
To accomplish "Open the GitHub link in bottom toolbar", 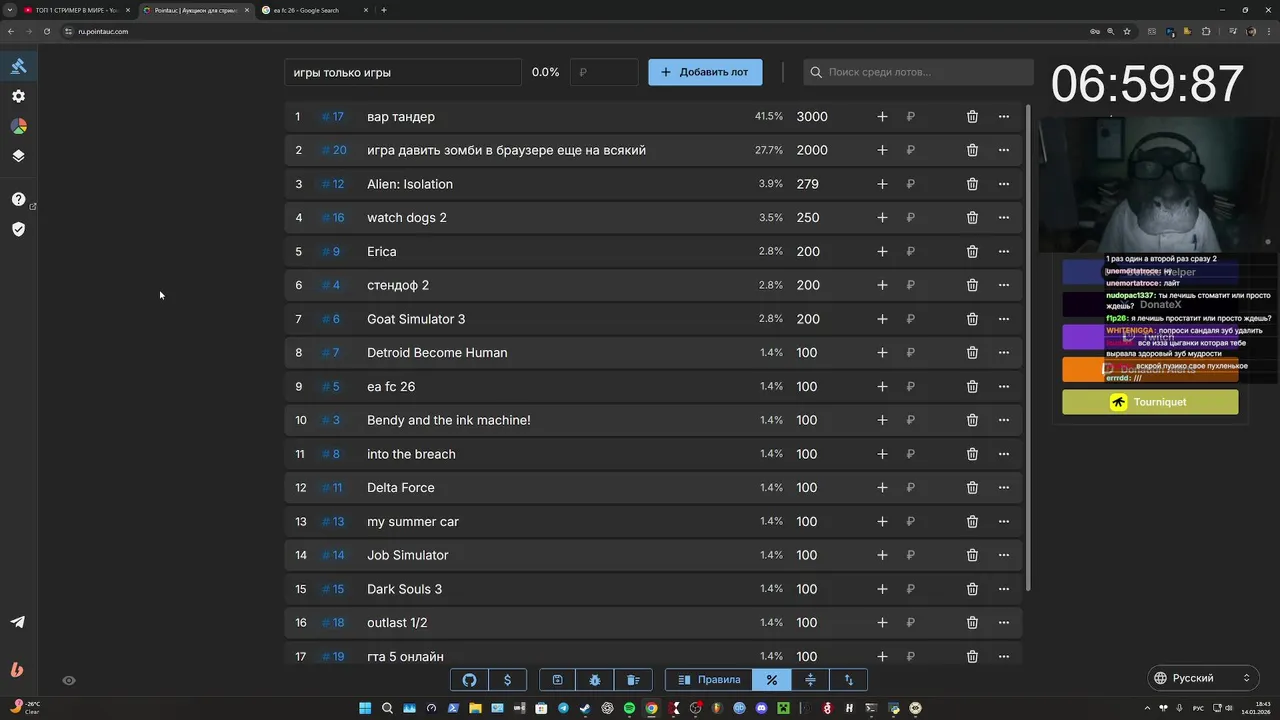I will click(470, 680).
